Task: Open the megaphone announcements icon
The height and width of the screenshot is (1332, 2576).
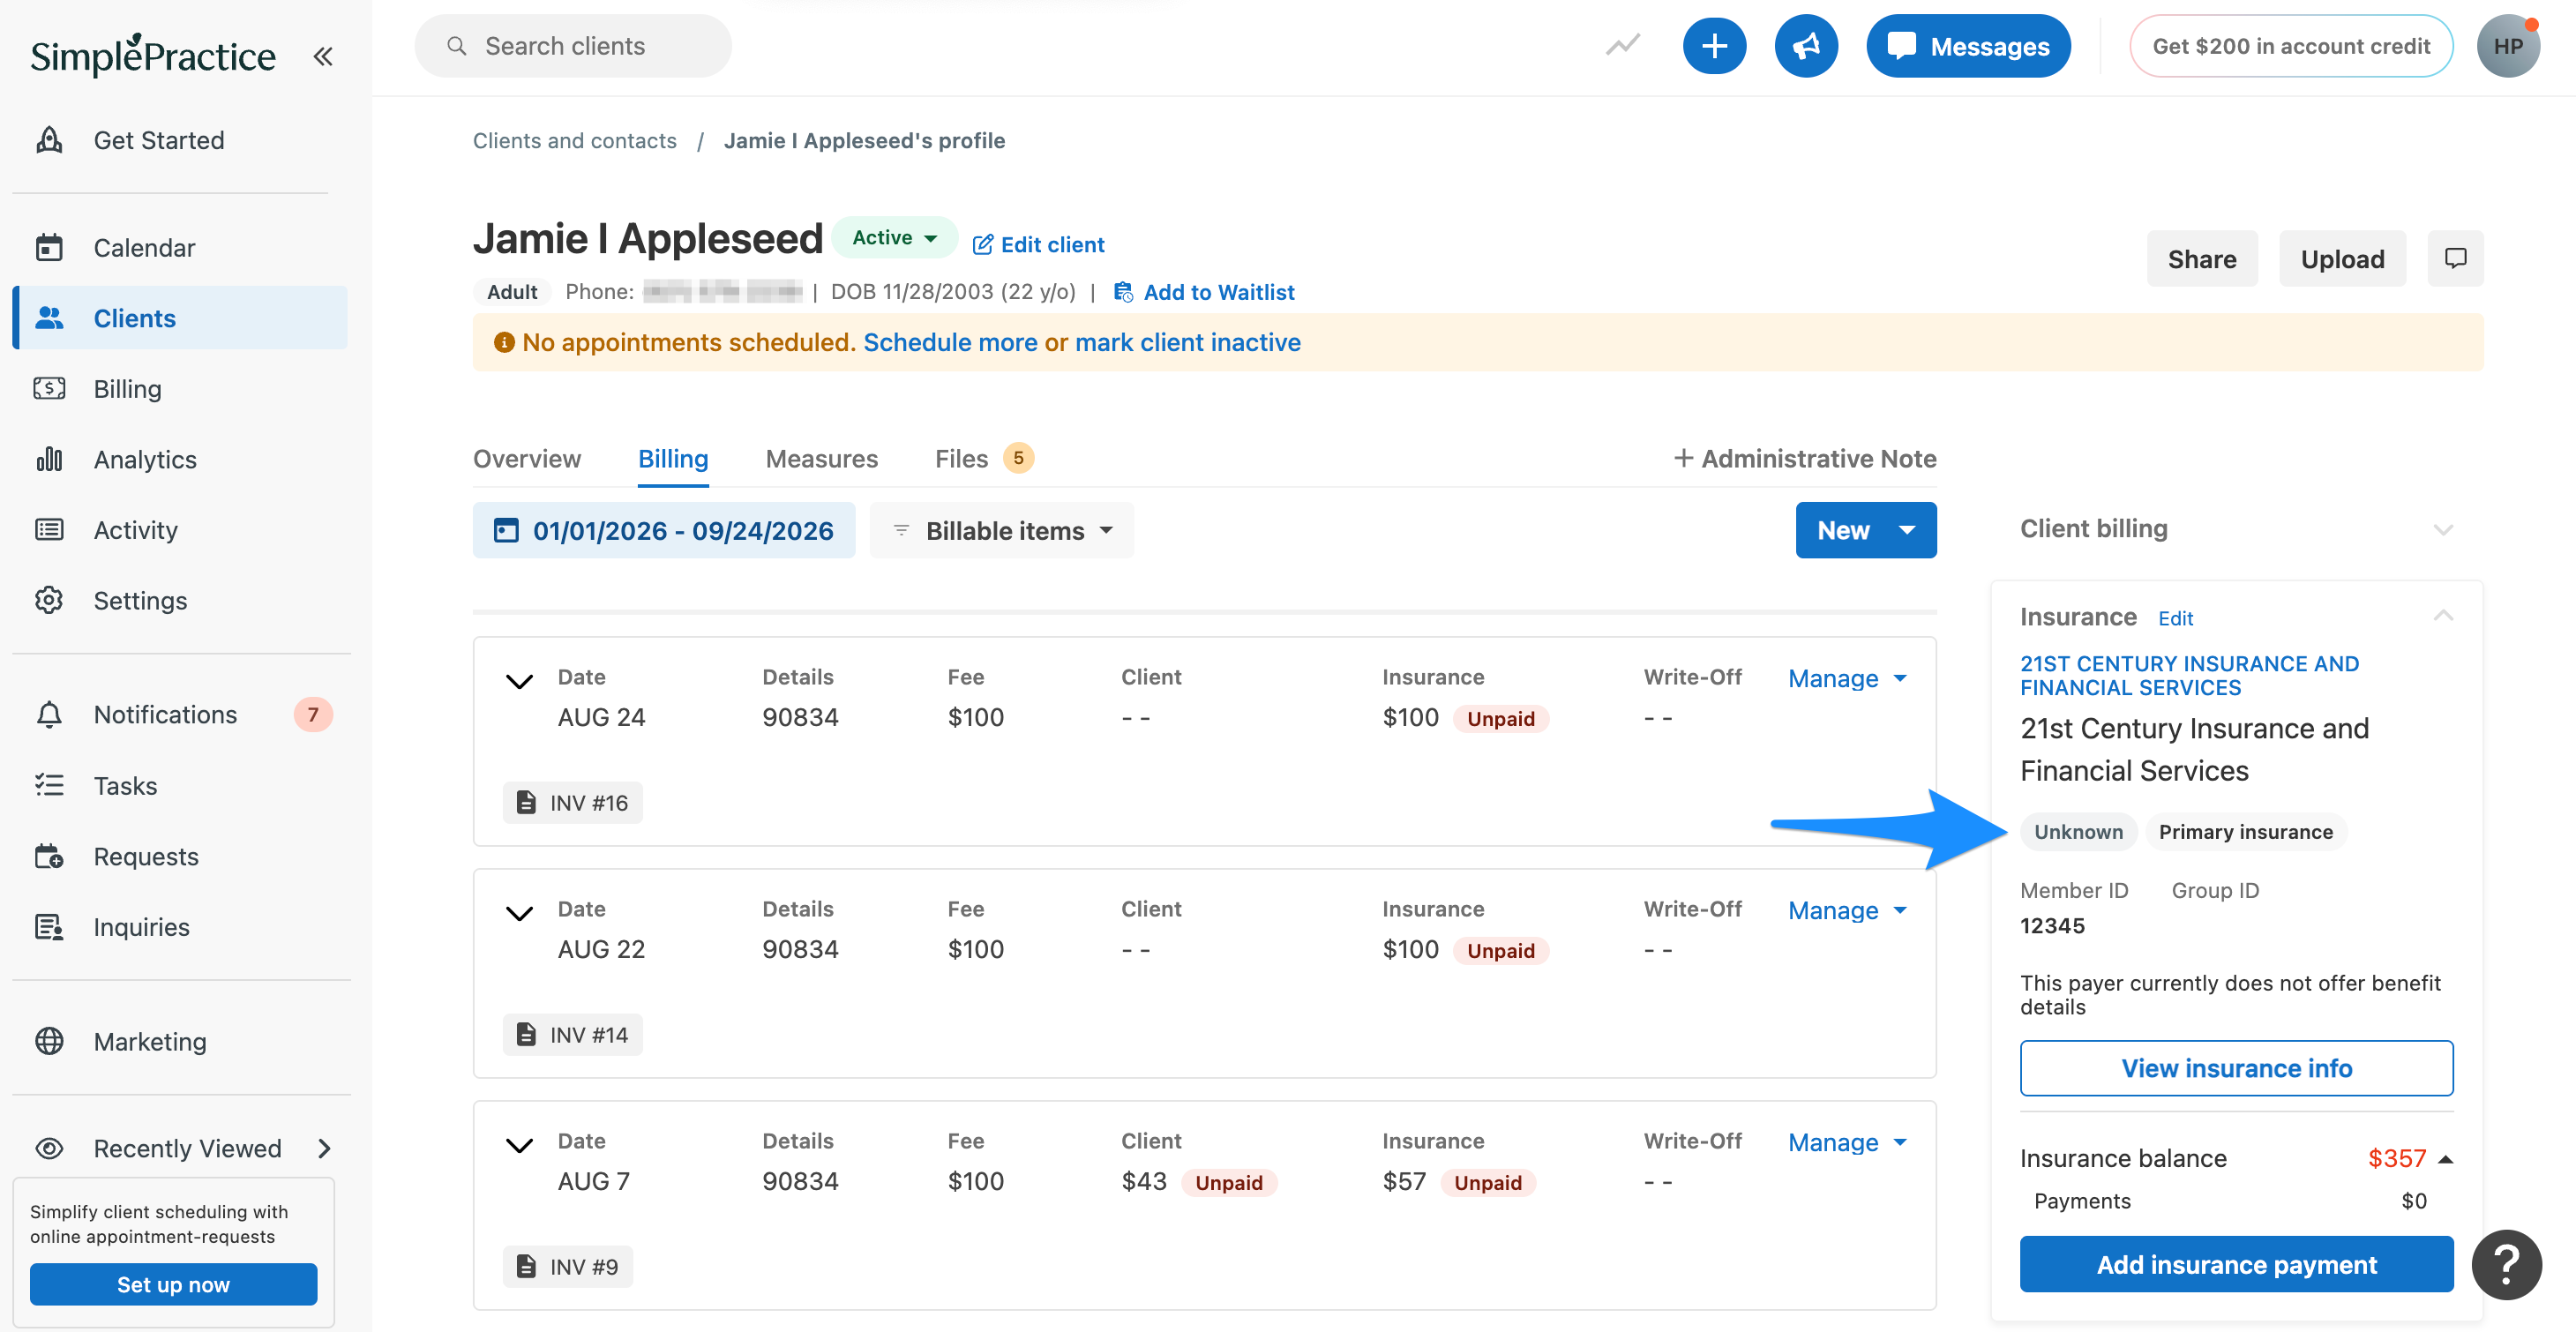Action: pos(1806,46)
